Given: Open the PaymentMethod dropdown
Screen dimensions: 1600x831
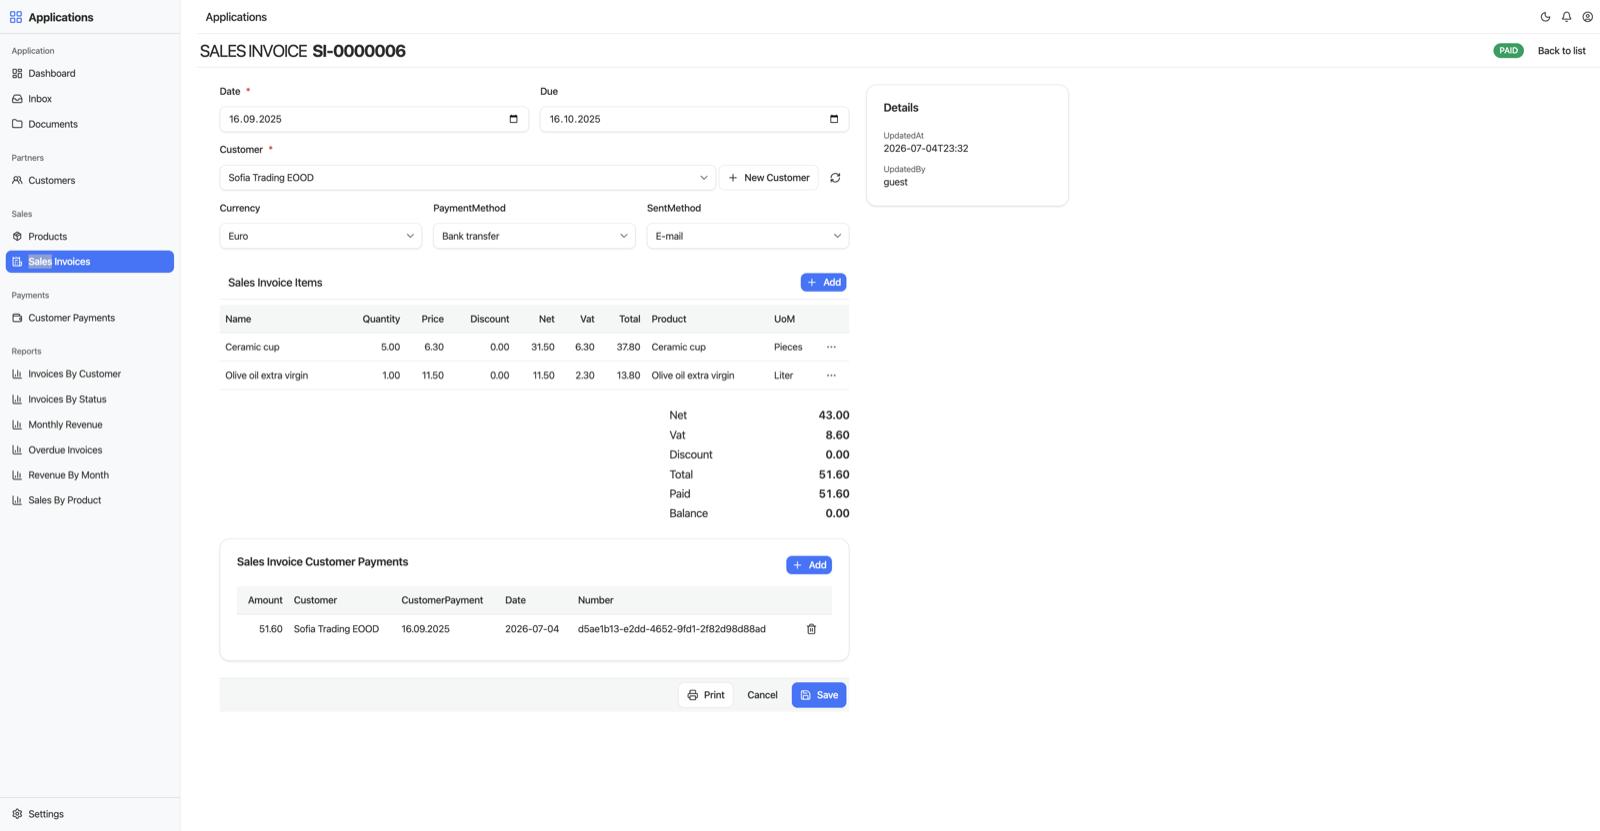Looking at the screenshot, I should 534,236.
